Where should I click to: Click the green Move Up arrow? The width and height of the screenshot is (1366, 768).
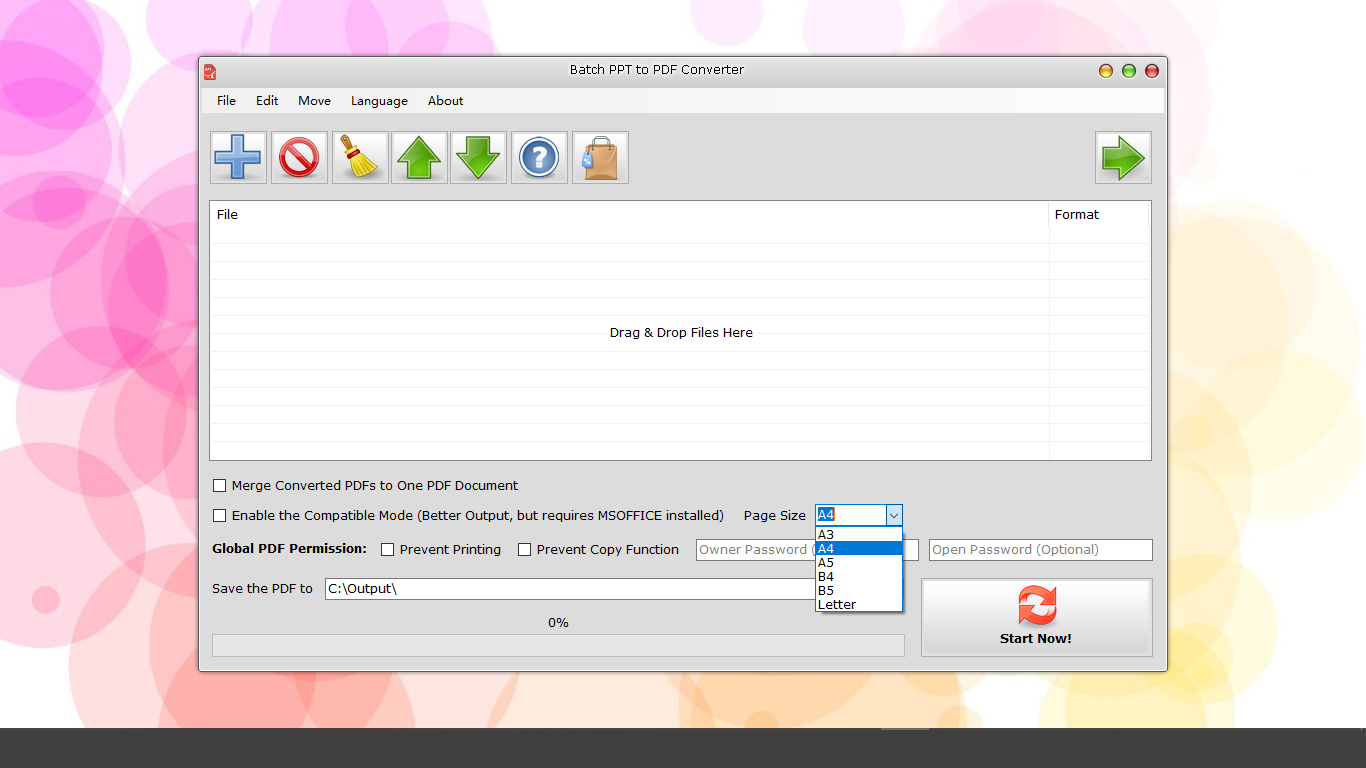(419, 158)
